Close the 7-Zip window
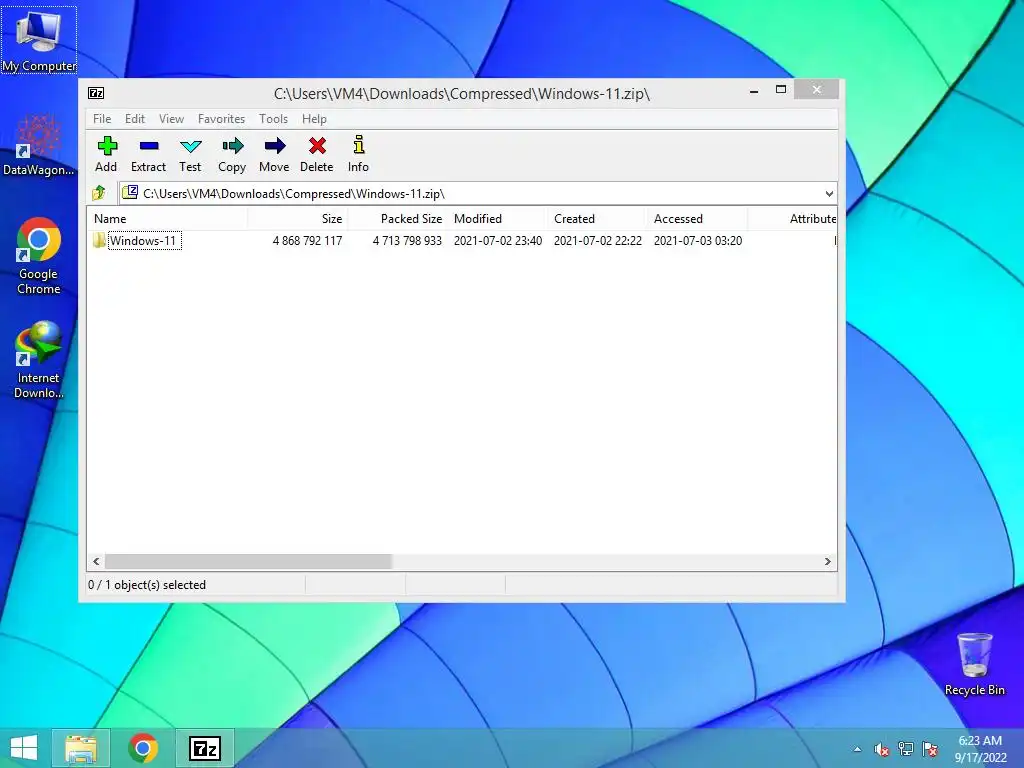 pos(816,89)
